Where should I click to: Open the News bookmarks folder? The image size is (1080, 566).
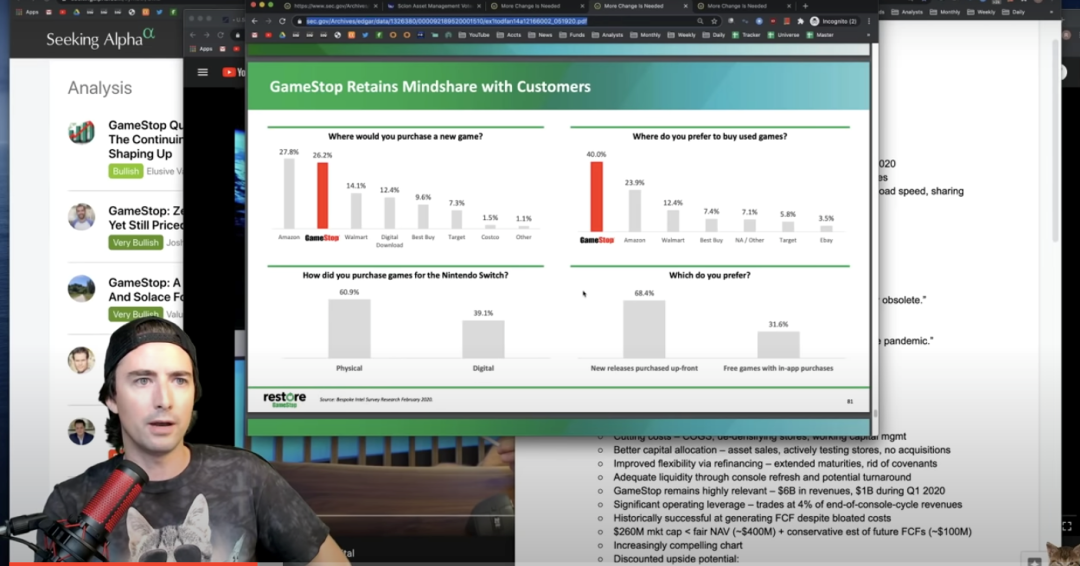[x=541, y=35]
